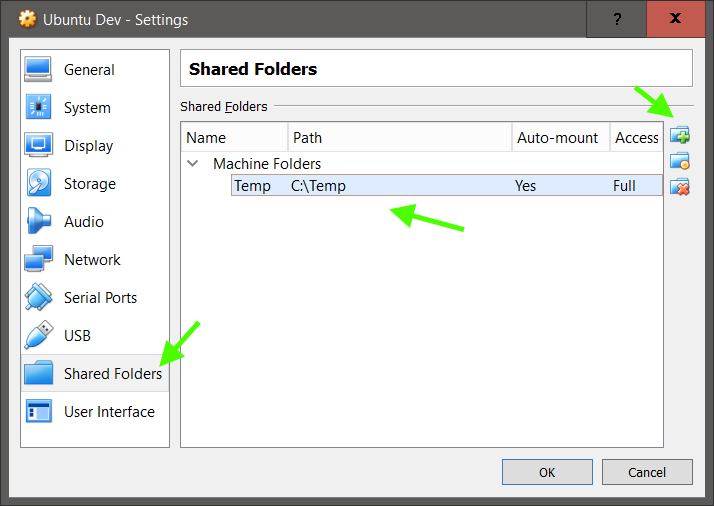Click the Auto-mount column header
Screen dimensions: 714x506
pyautogui.click(x=561, y=137)
